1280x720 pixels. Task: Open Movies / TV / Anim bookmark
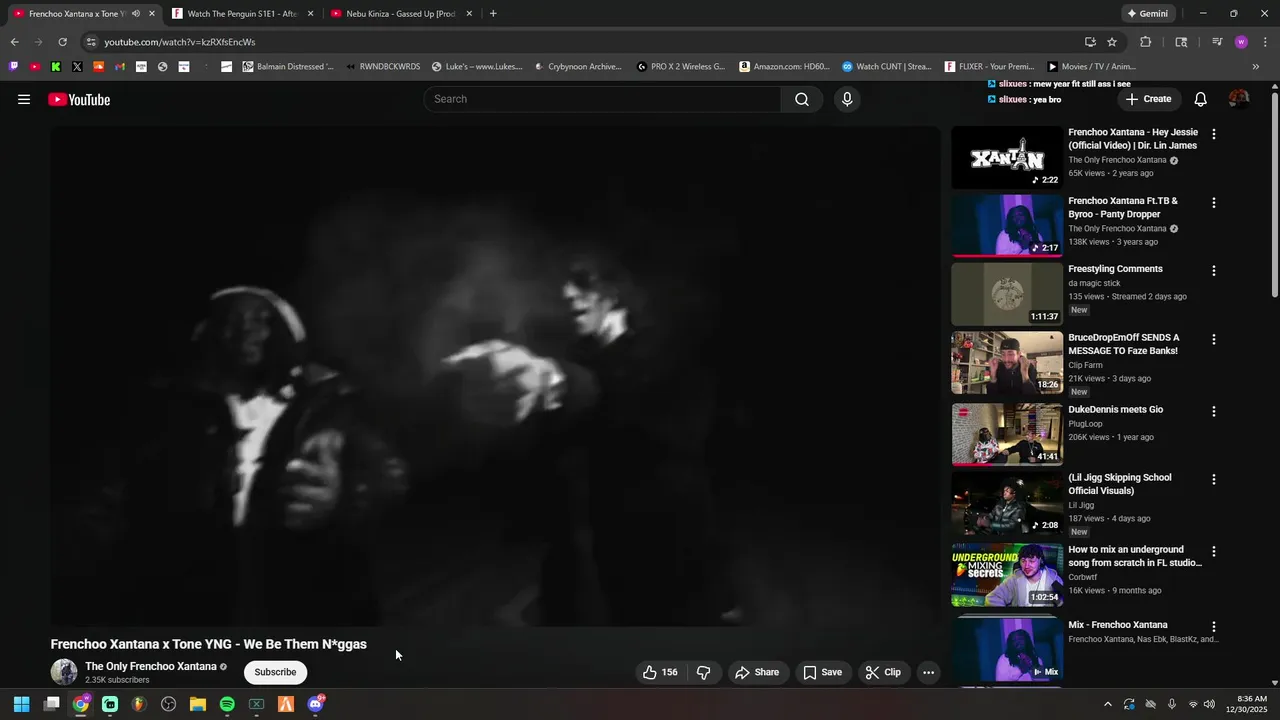pos(1091,67)
